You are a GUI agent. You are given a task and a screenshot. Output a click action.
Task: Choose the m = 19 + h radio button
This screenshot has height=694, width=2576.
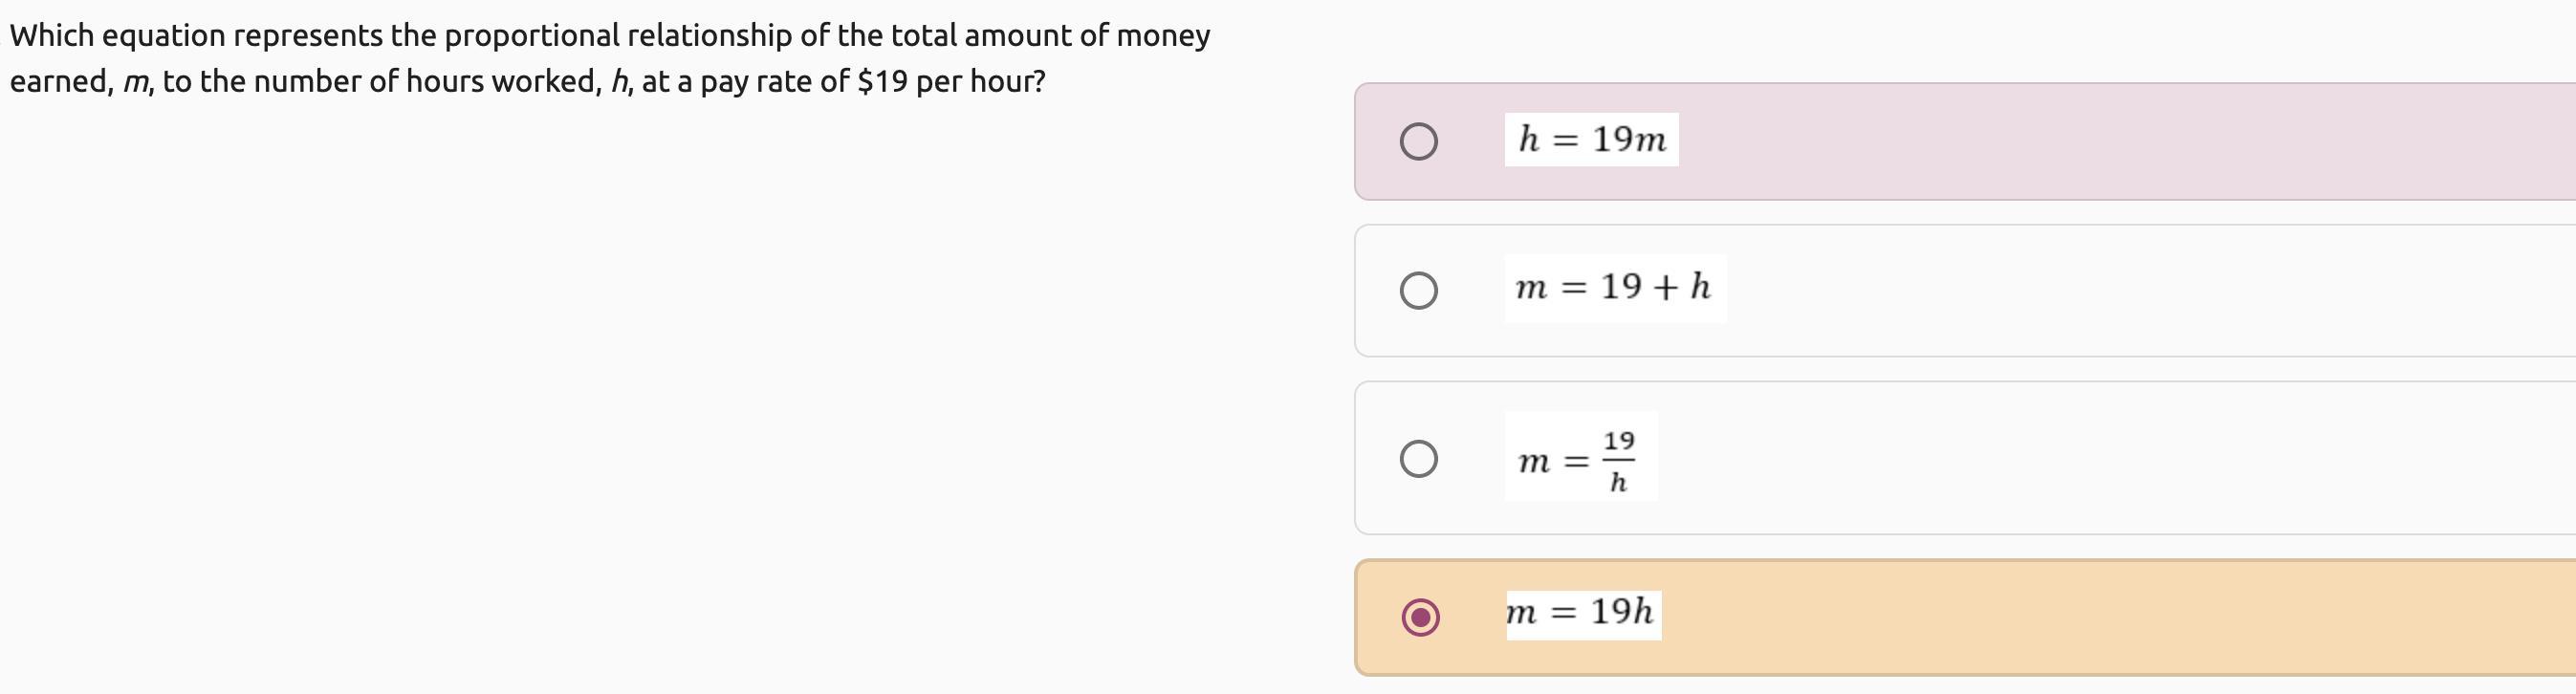click(1418, 290)
